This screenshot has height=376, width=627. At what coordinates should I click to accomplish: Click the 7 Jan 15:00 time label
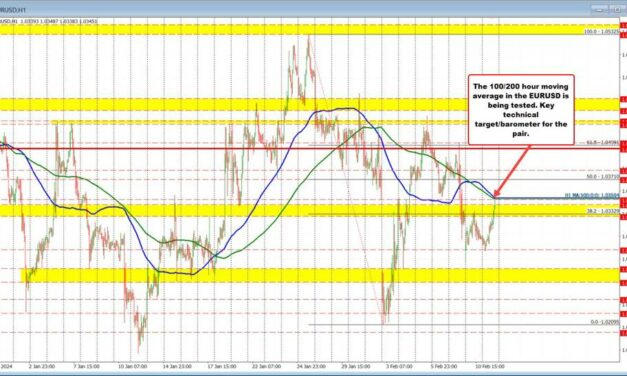coord(86,366)
